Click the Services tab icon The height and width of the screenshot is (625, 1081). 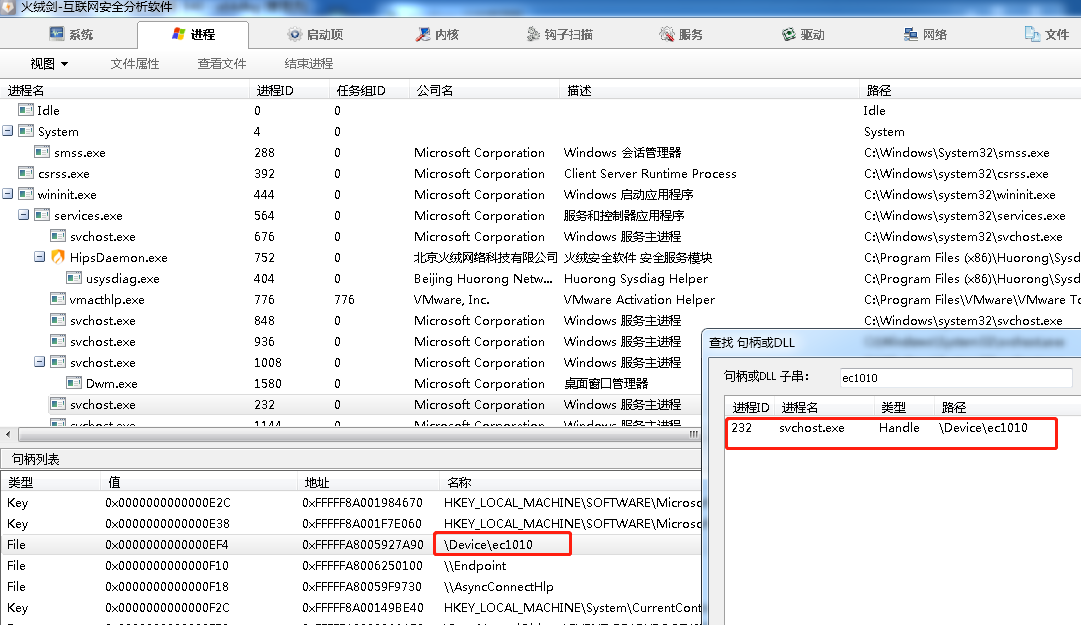coord(667,34)
